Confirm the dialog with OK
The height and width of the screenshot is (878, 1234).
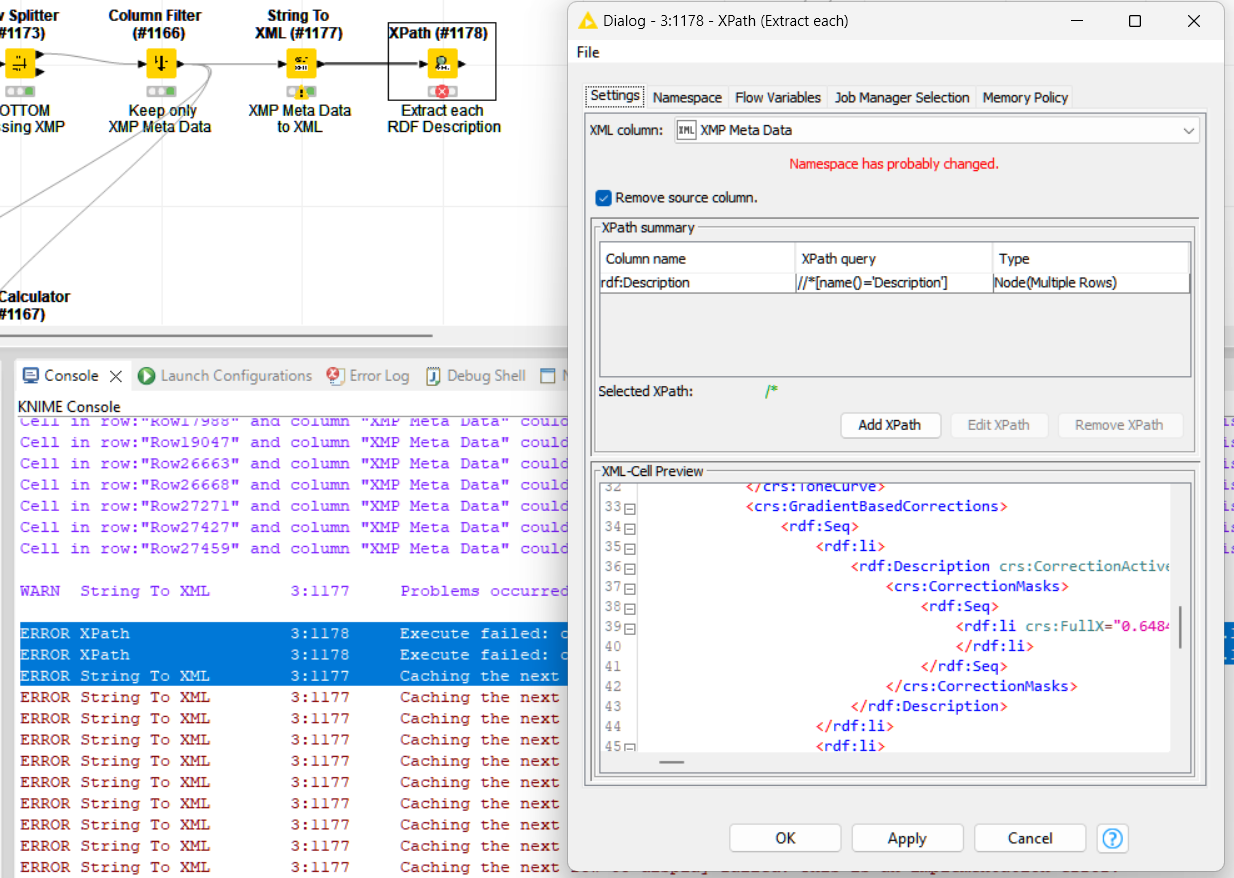pyautogui.click(x=785, y=838)
